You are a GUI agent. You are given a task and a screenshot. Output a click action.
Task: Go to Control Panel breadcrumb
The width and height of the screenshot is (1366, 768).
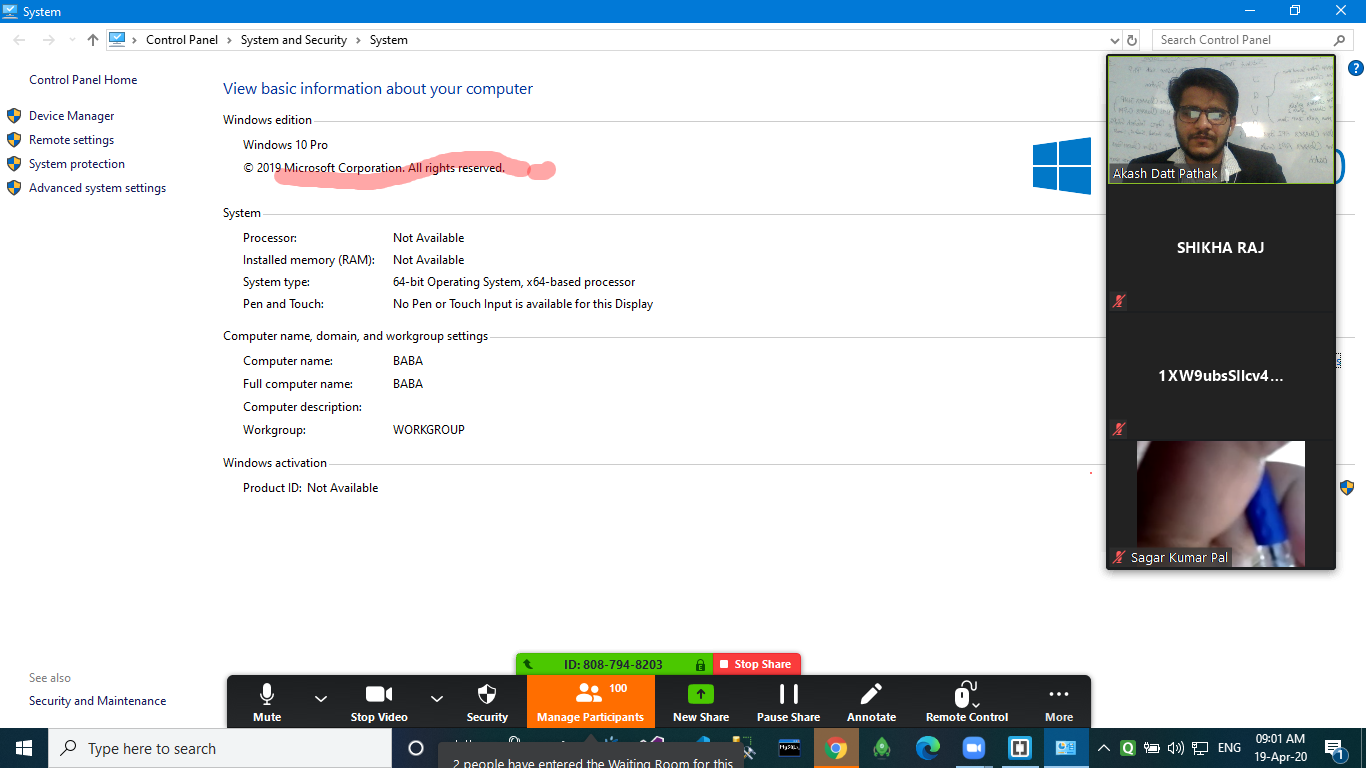(x=181, y=40)
